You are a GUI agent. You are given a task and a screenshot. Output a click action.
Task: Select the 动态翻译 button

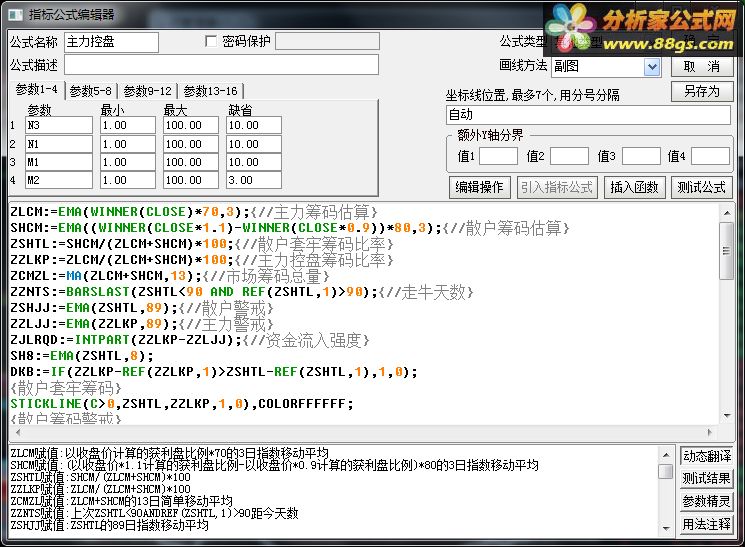click(706, 456)
